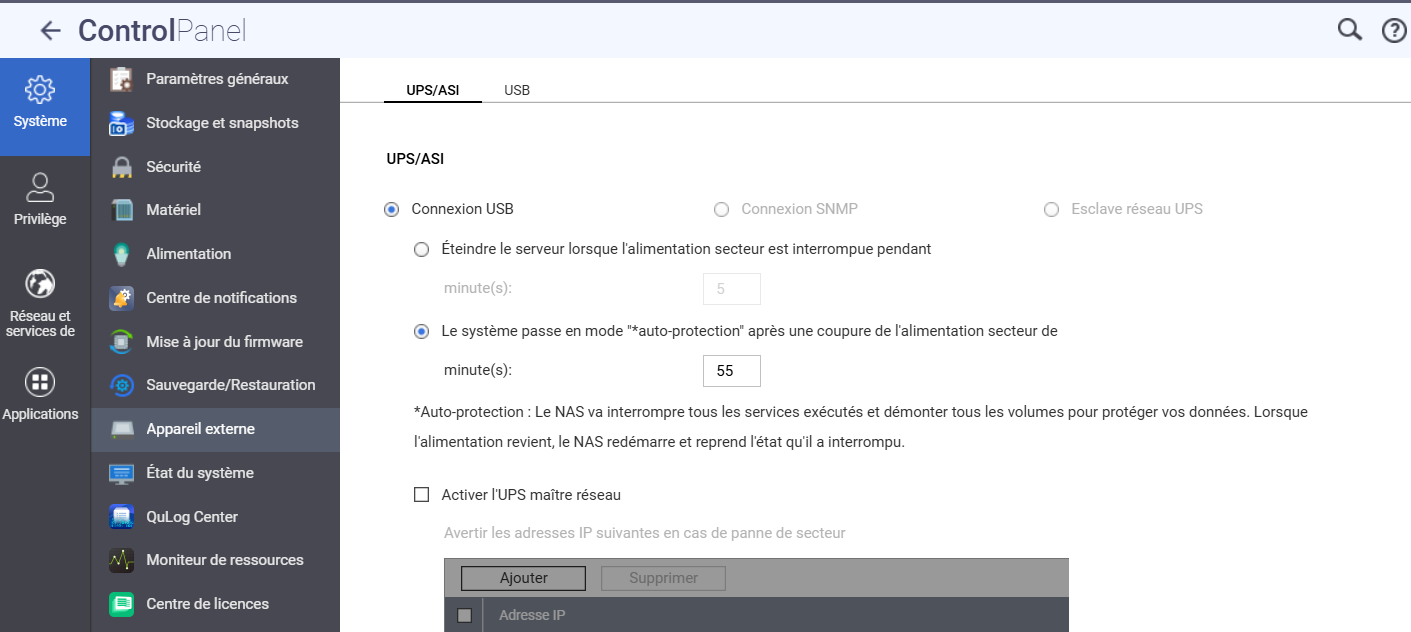This screenshot has height=632, width=1411.
Task: Click the Ajouter button
Action: [524, 578]
